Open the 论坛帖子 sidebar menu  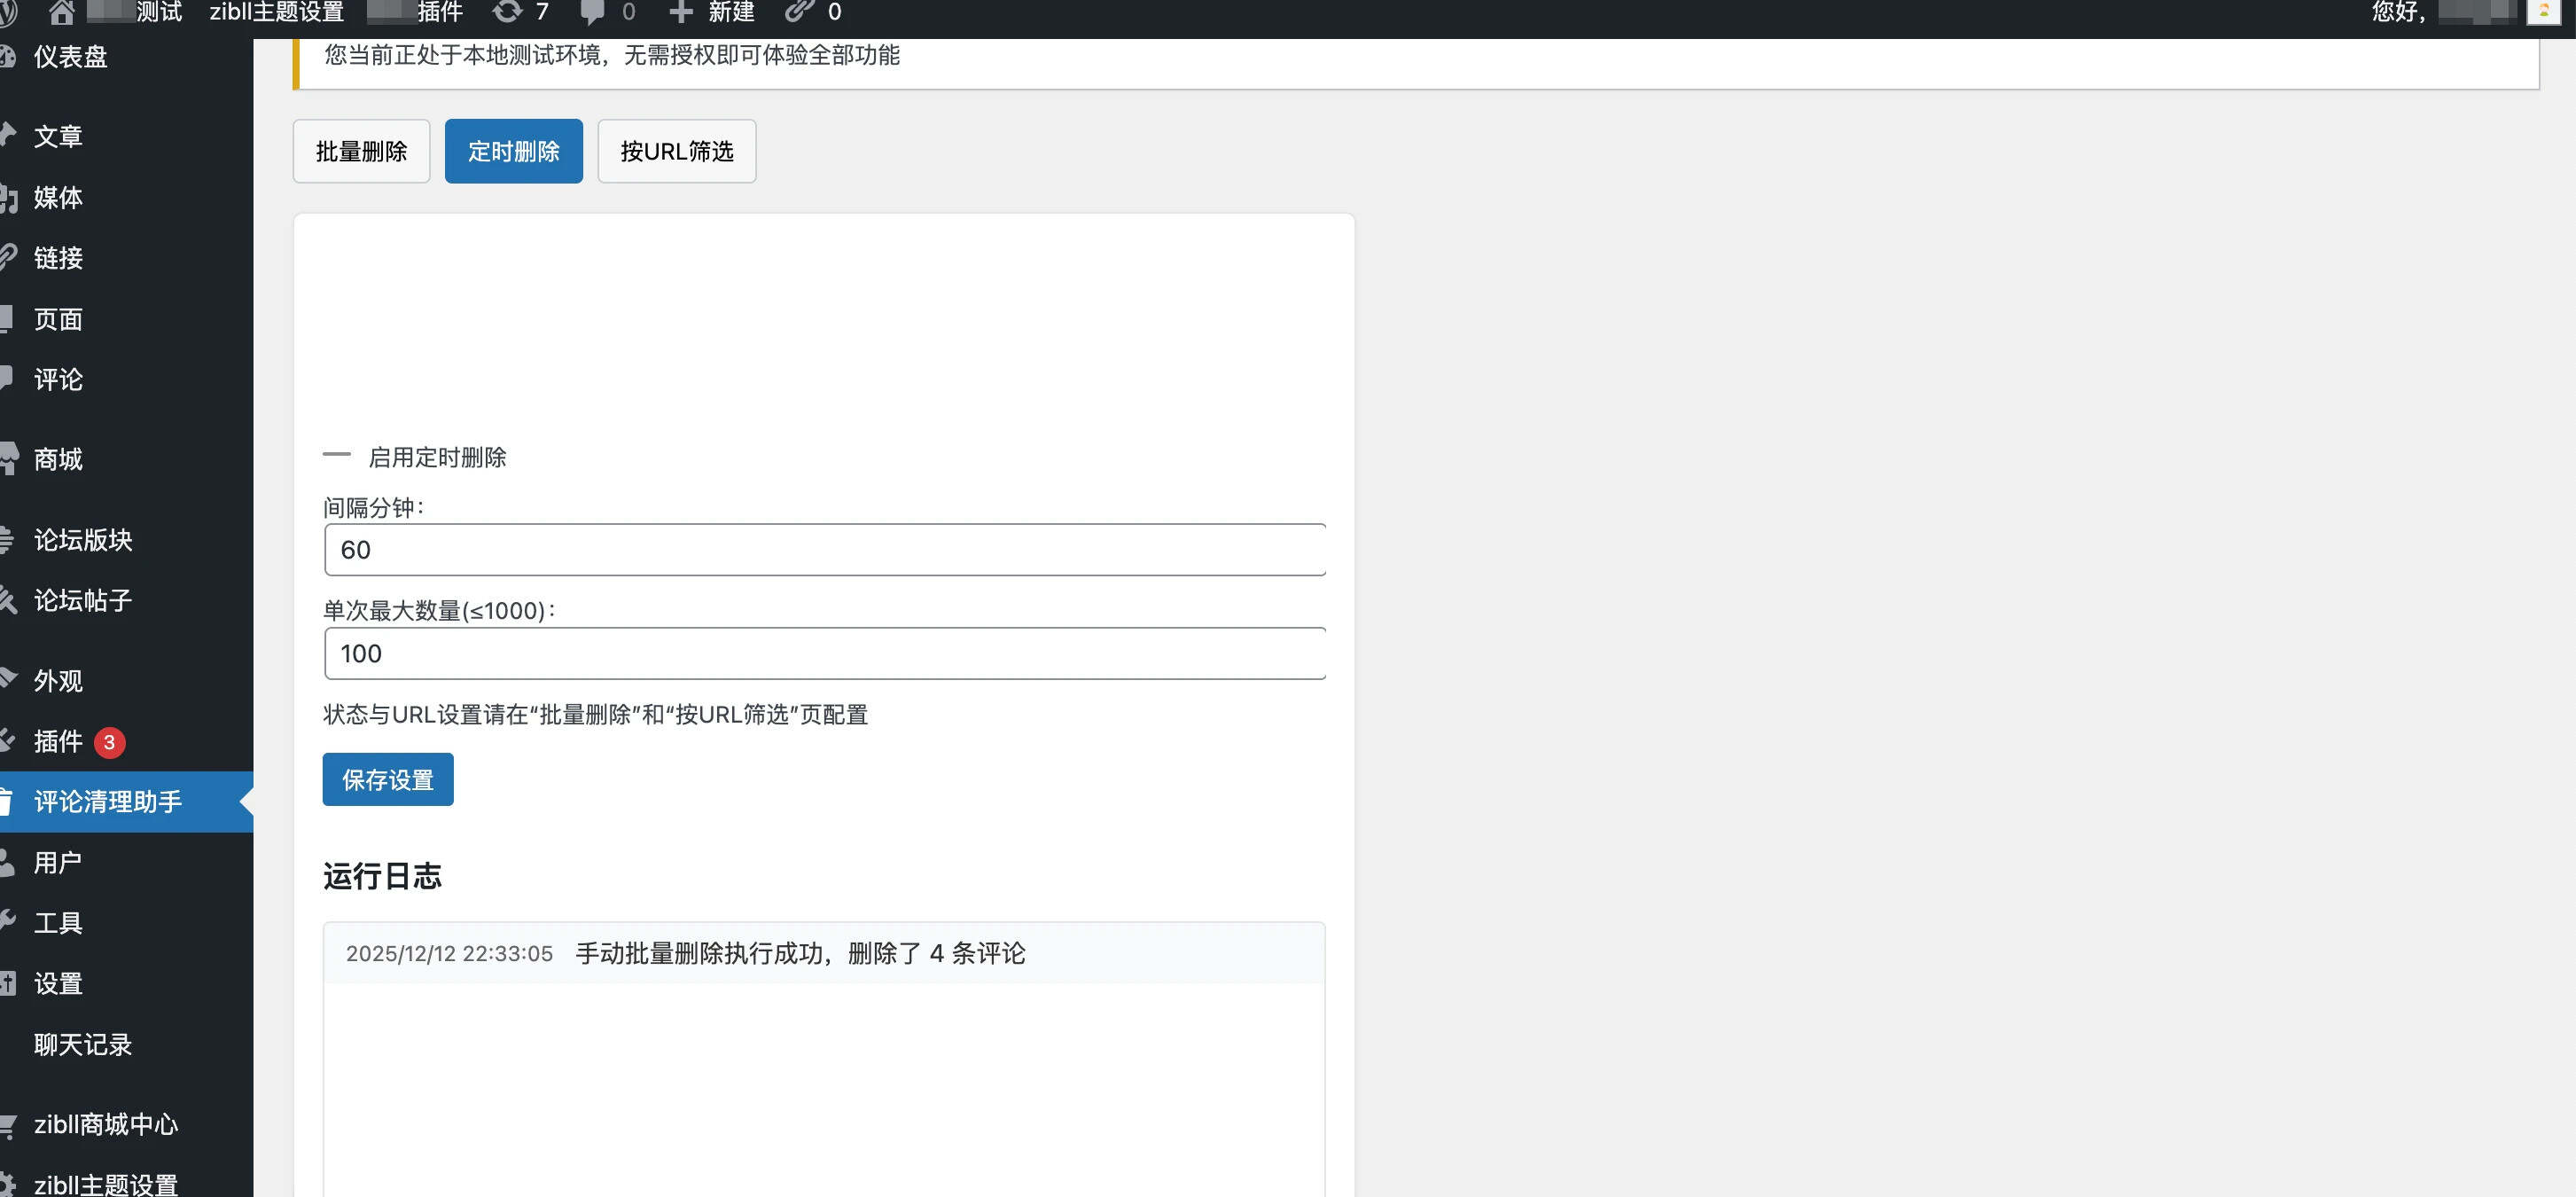pos(82,600)
